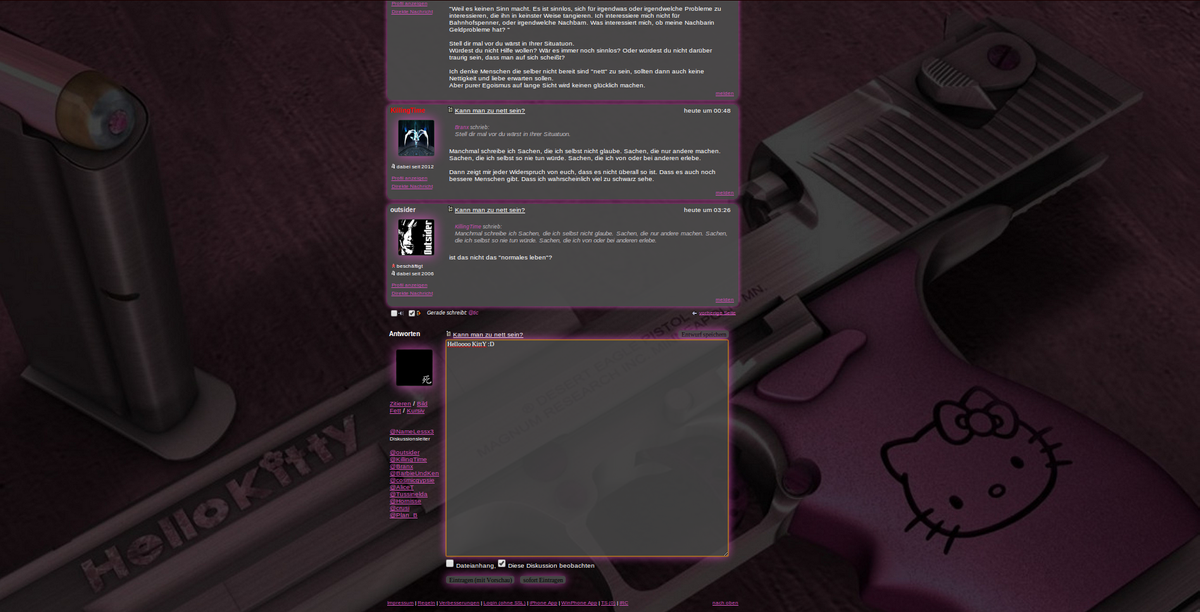This screenshot has width=1200, height=612.
Task: Click the 'Antworten' heading
Action: [405, 334]
